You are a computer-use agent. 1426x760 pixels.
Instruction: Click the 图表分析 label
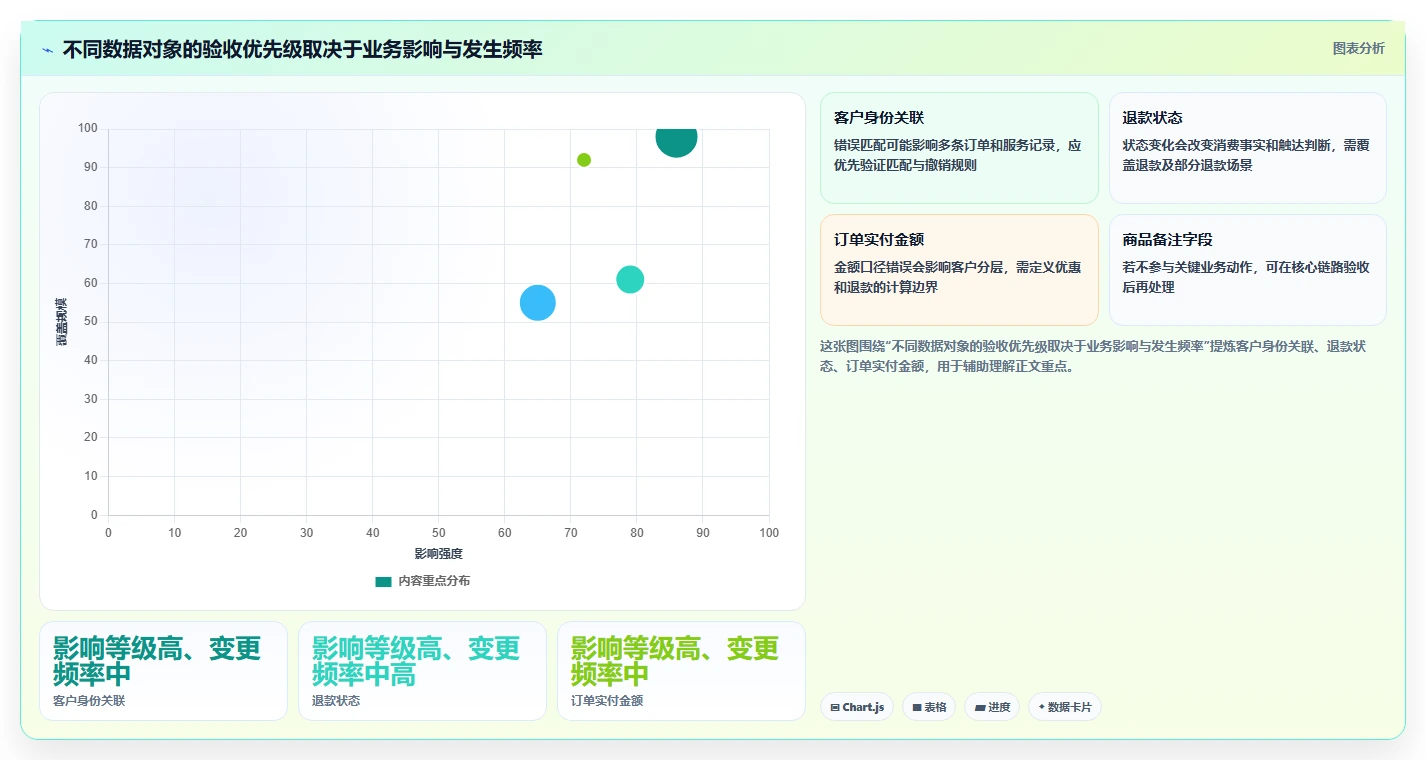pos(1358,48)
